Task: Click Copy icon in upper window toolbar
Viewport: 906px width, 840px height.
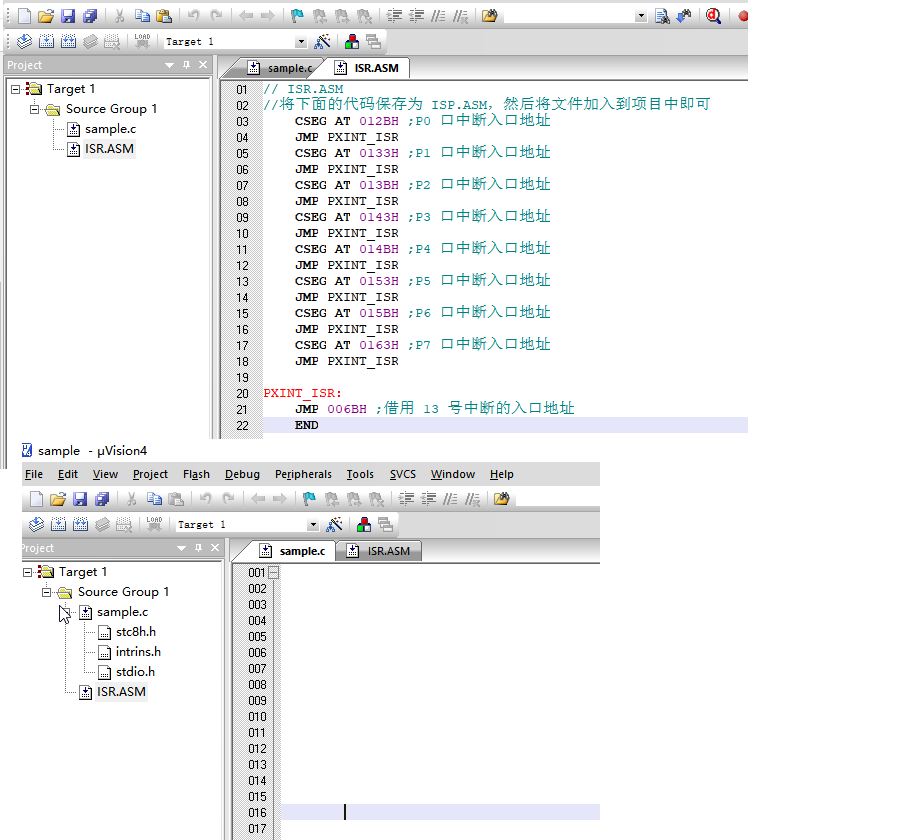Action: 142,16
